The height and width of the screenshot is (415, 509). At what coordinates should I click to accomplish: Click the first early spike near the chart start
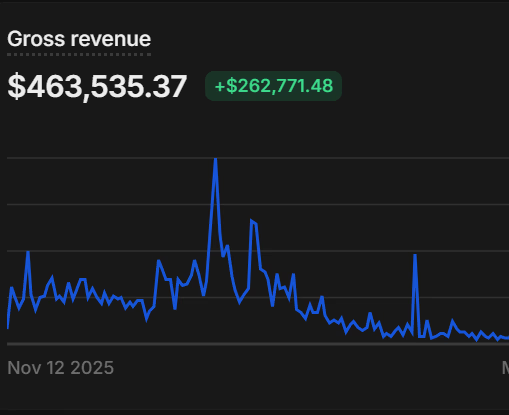[x=28, y=253]
